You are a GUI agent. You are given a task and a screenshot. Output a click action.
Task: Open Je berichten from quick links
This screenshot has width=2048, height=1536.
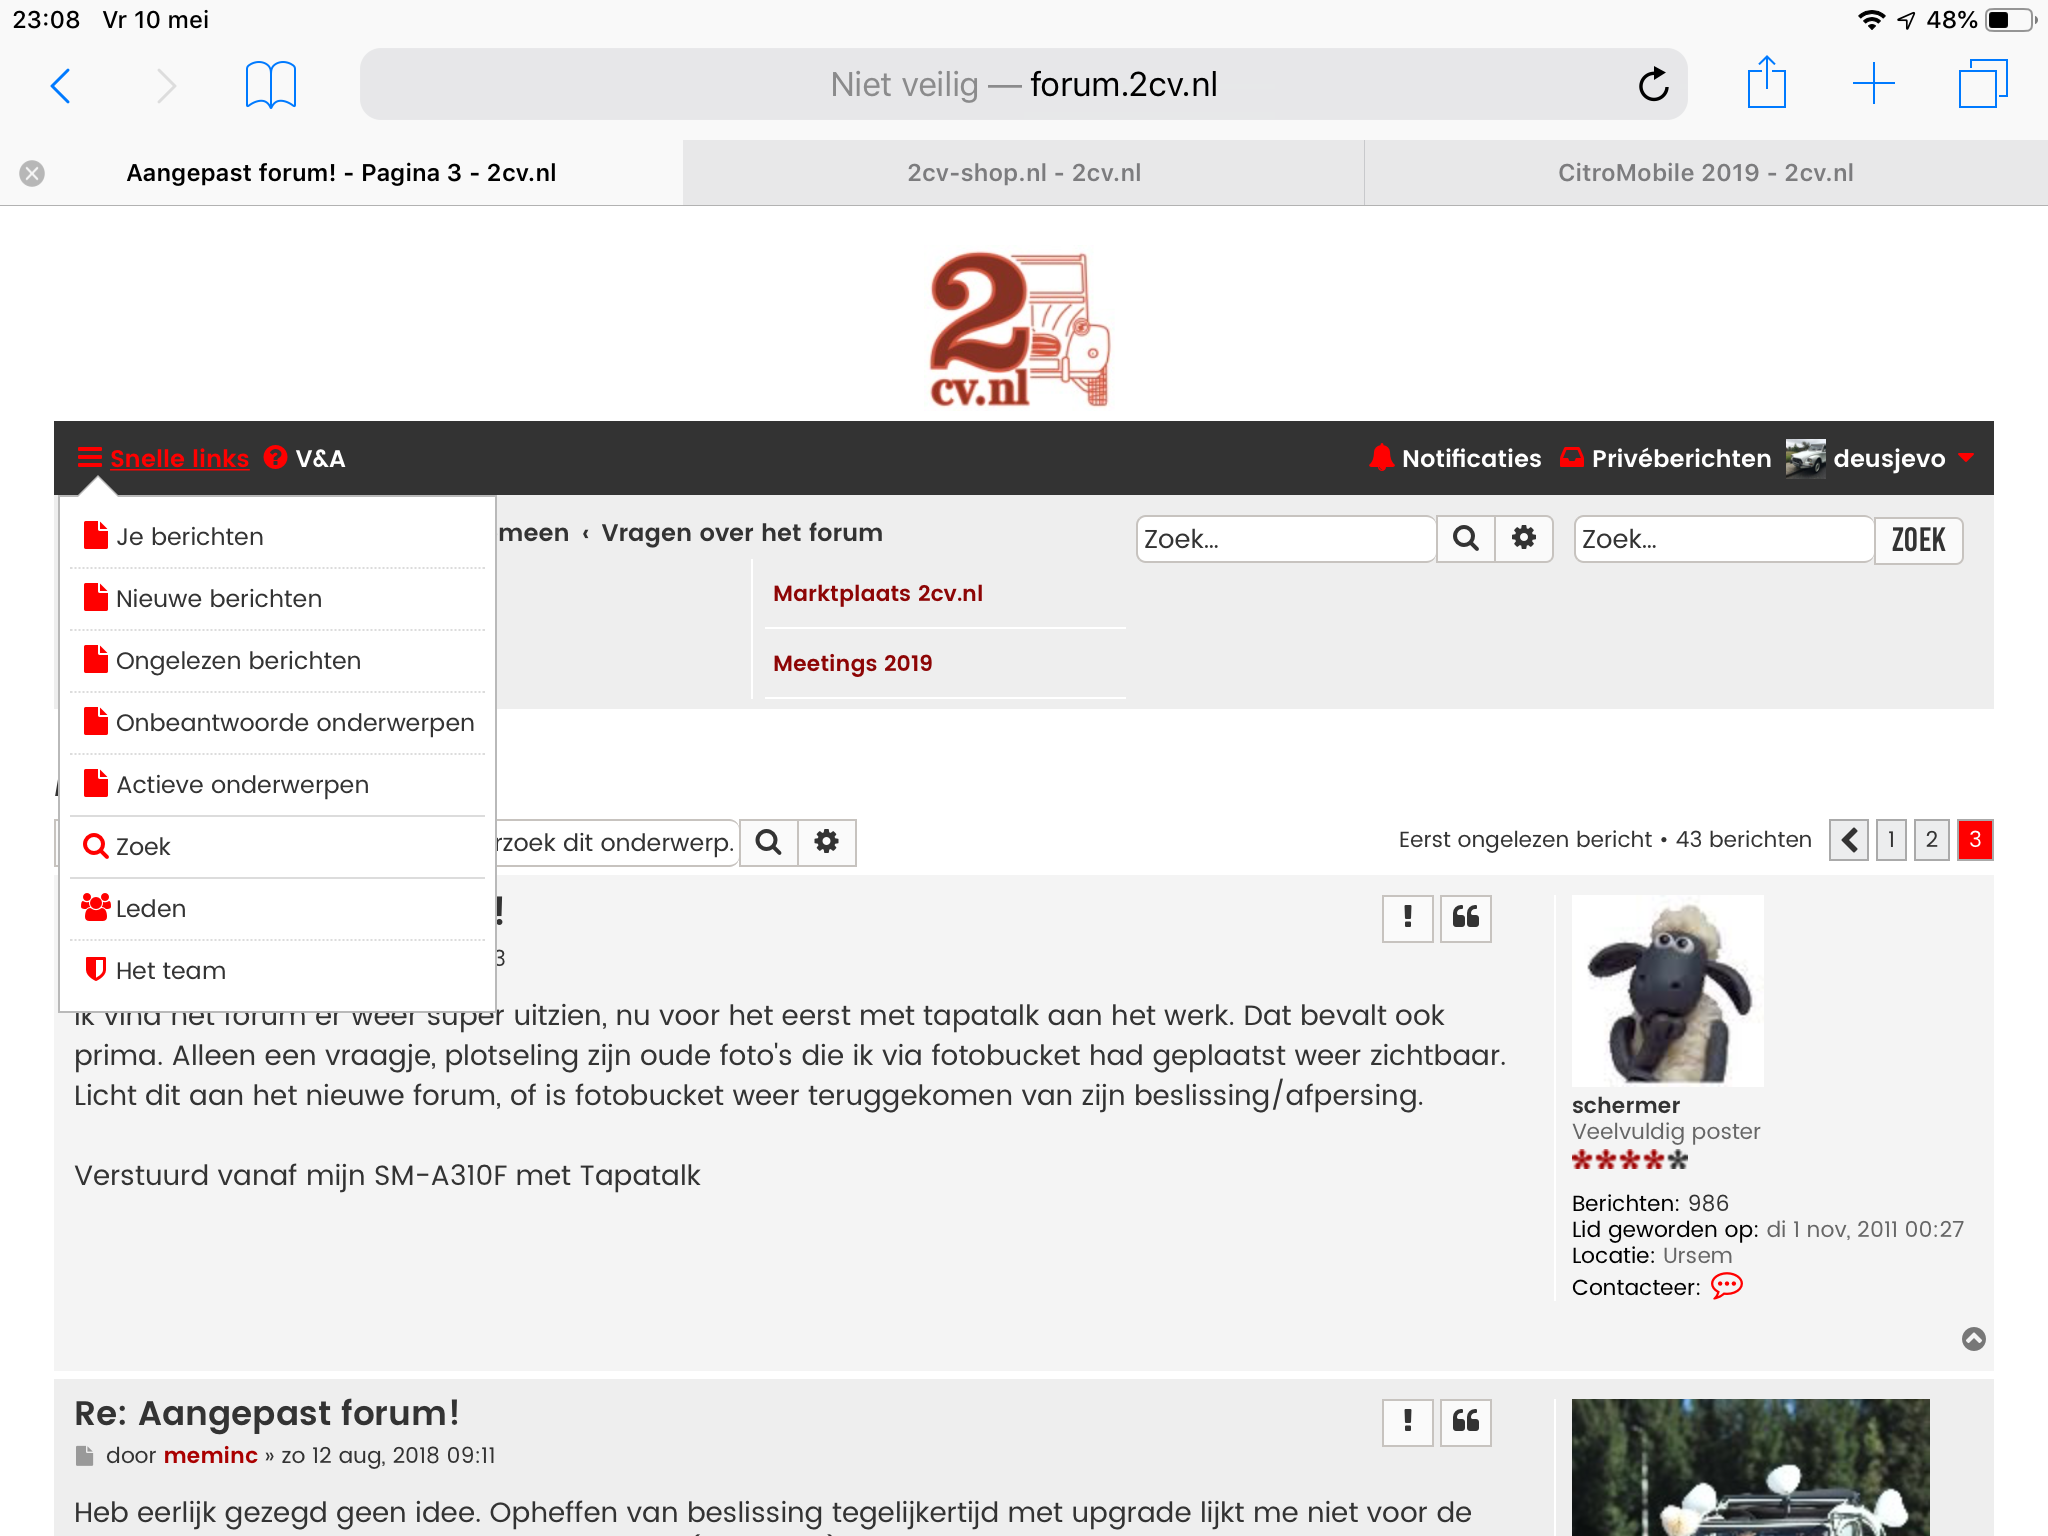(278, 537)
